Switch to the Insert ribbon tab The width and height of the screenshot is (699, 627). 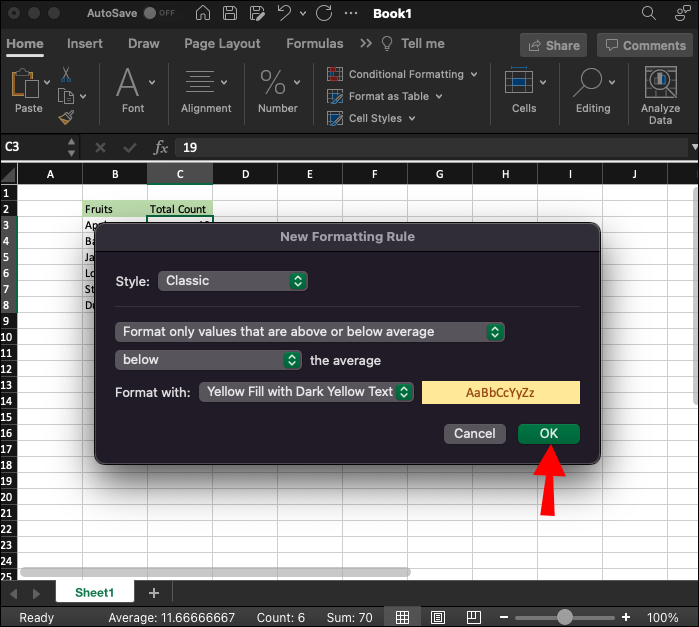point(85,44)
